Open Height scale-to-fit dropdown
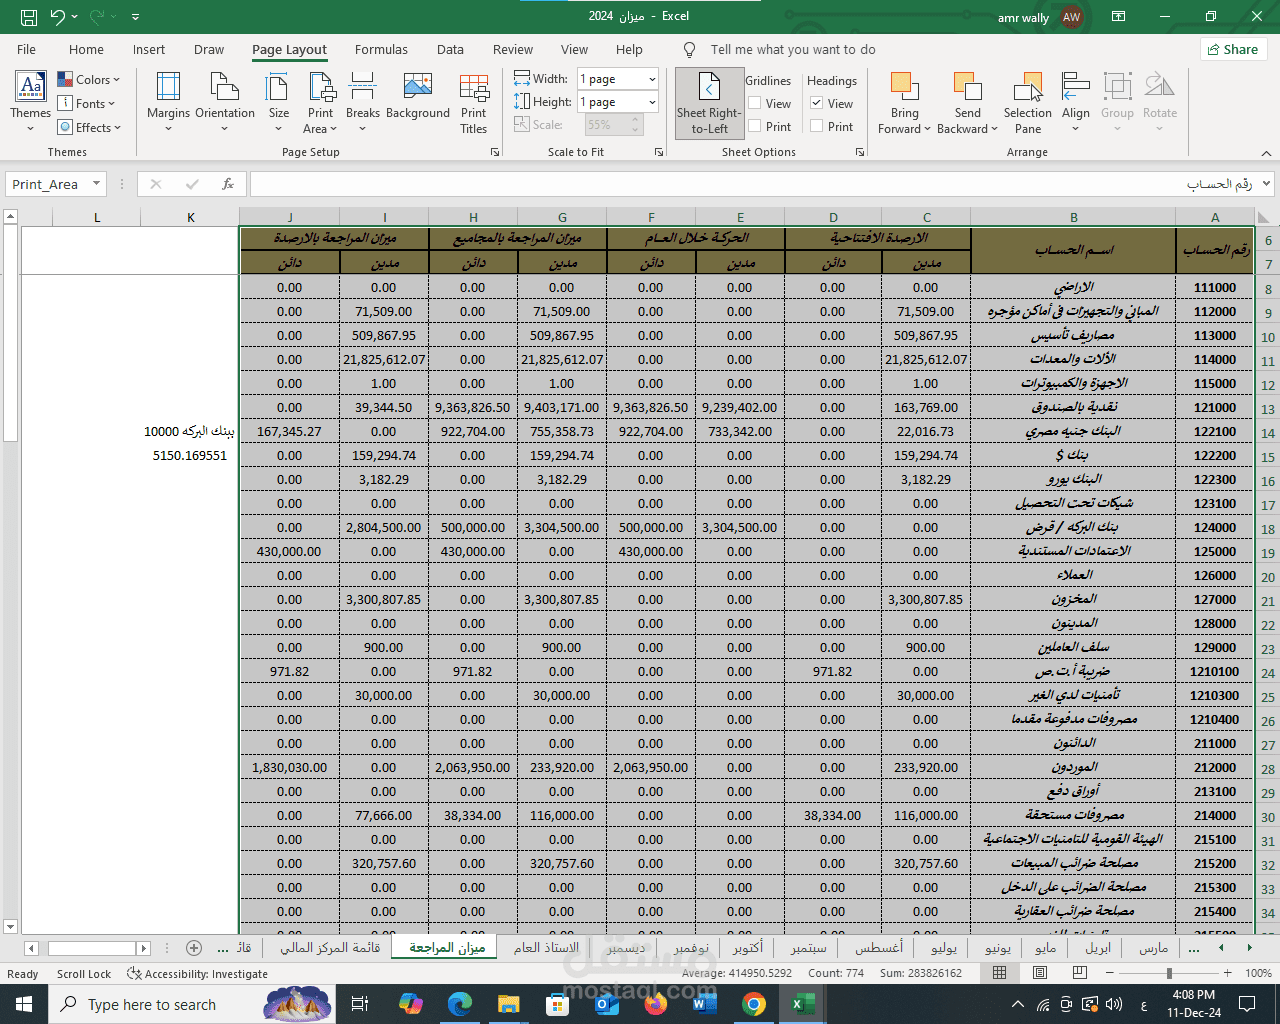Image resolution: width=1280 pixels, height=1024 pixels. click(x=652, y=102)
